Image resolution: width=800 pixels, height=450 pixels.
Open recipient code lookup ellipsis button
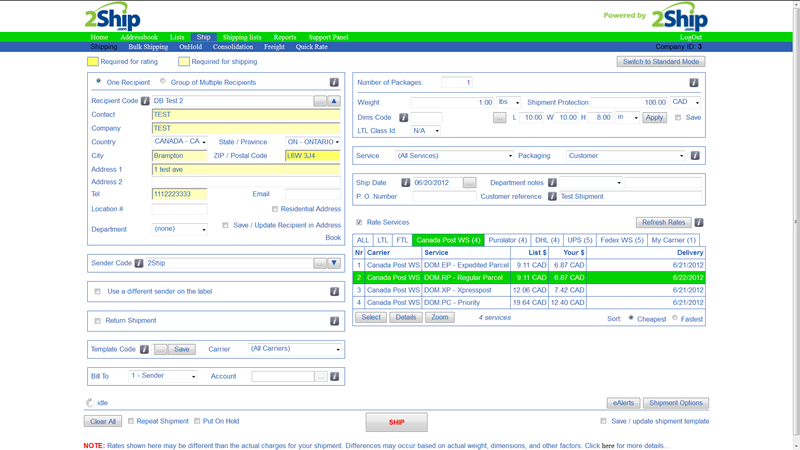320,101
